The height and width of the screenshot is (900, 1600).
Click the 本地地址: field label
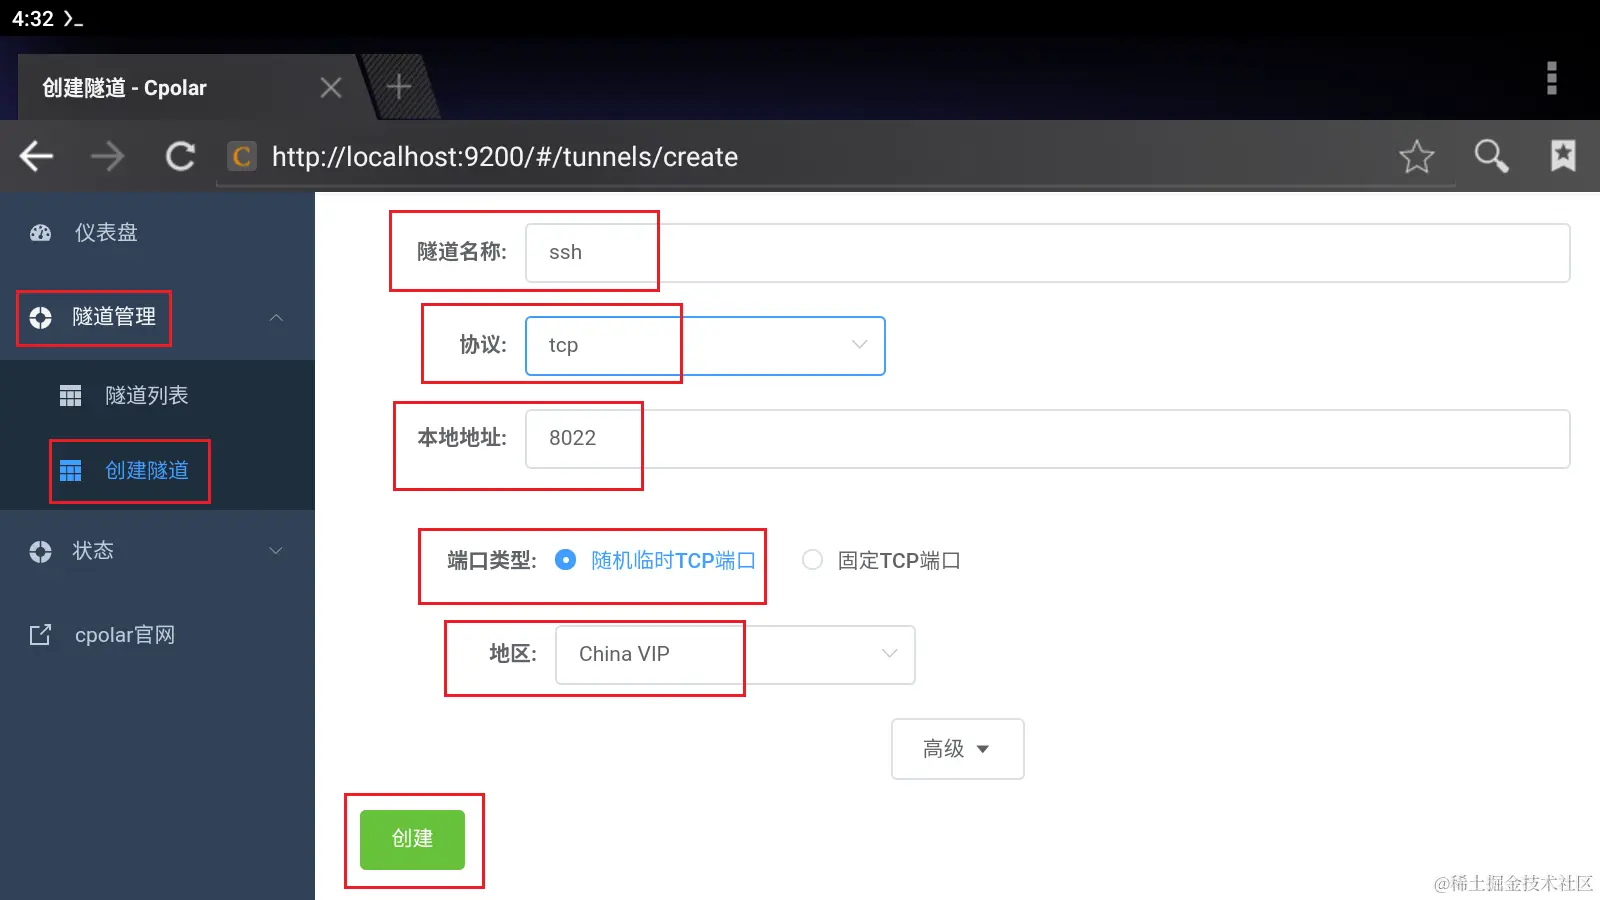(462, 438)
